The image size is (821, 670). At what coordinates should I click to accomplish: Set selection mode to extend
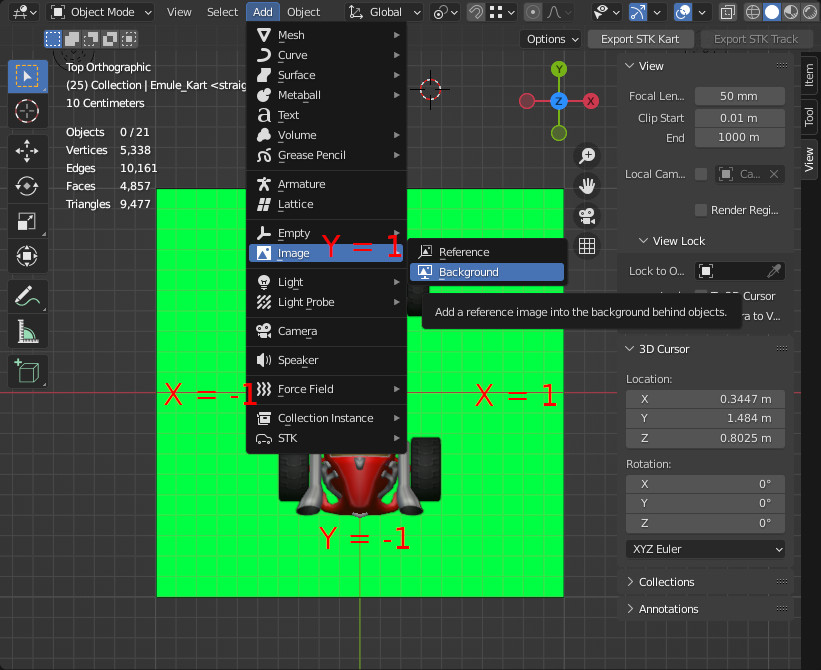[x=72, y=38]
